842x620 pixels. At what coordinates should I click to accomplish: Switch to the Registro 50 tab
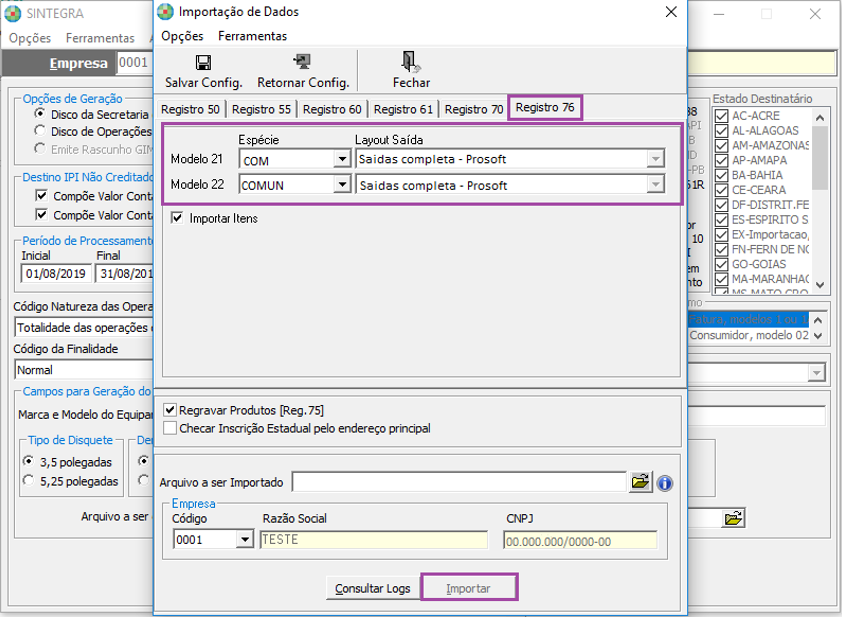pyautogui.click(x=190, y=109)
